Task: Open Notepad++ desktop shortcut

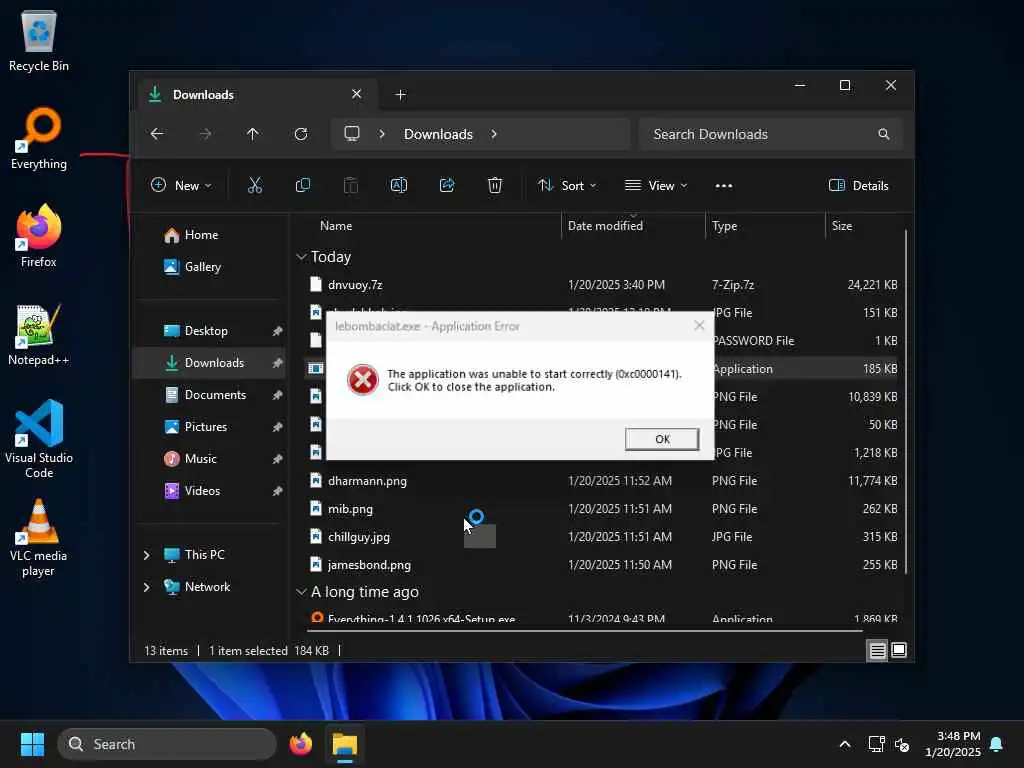Action: (x=39, y=334)
